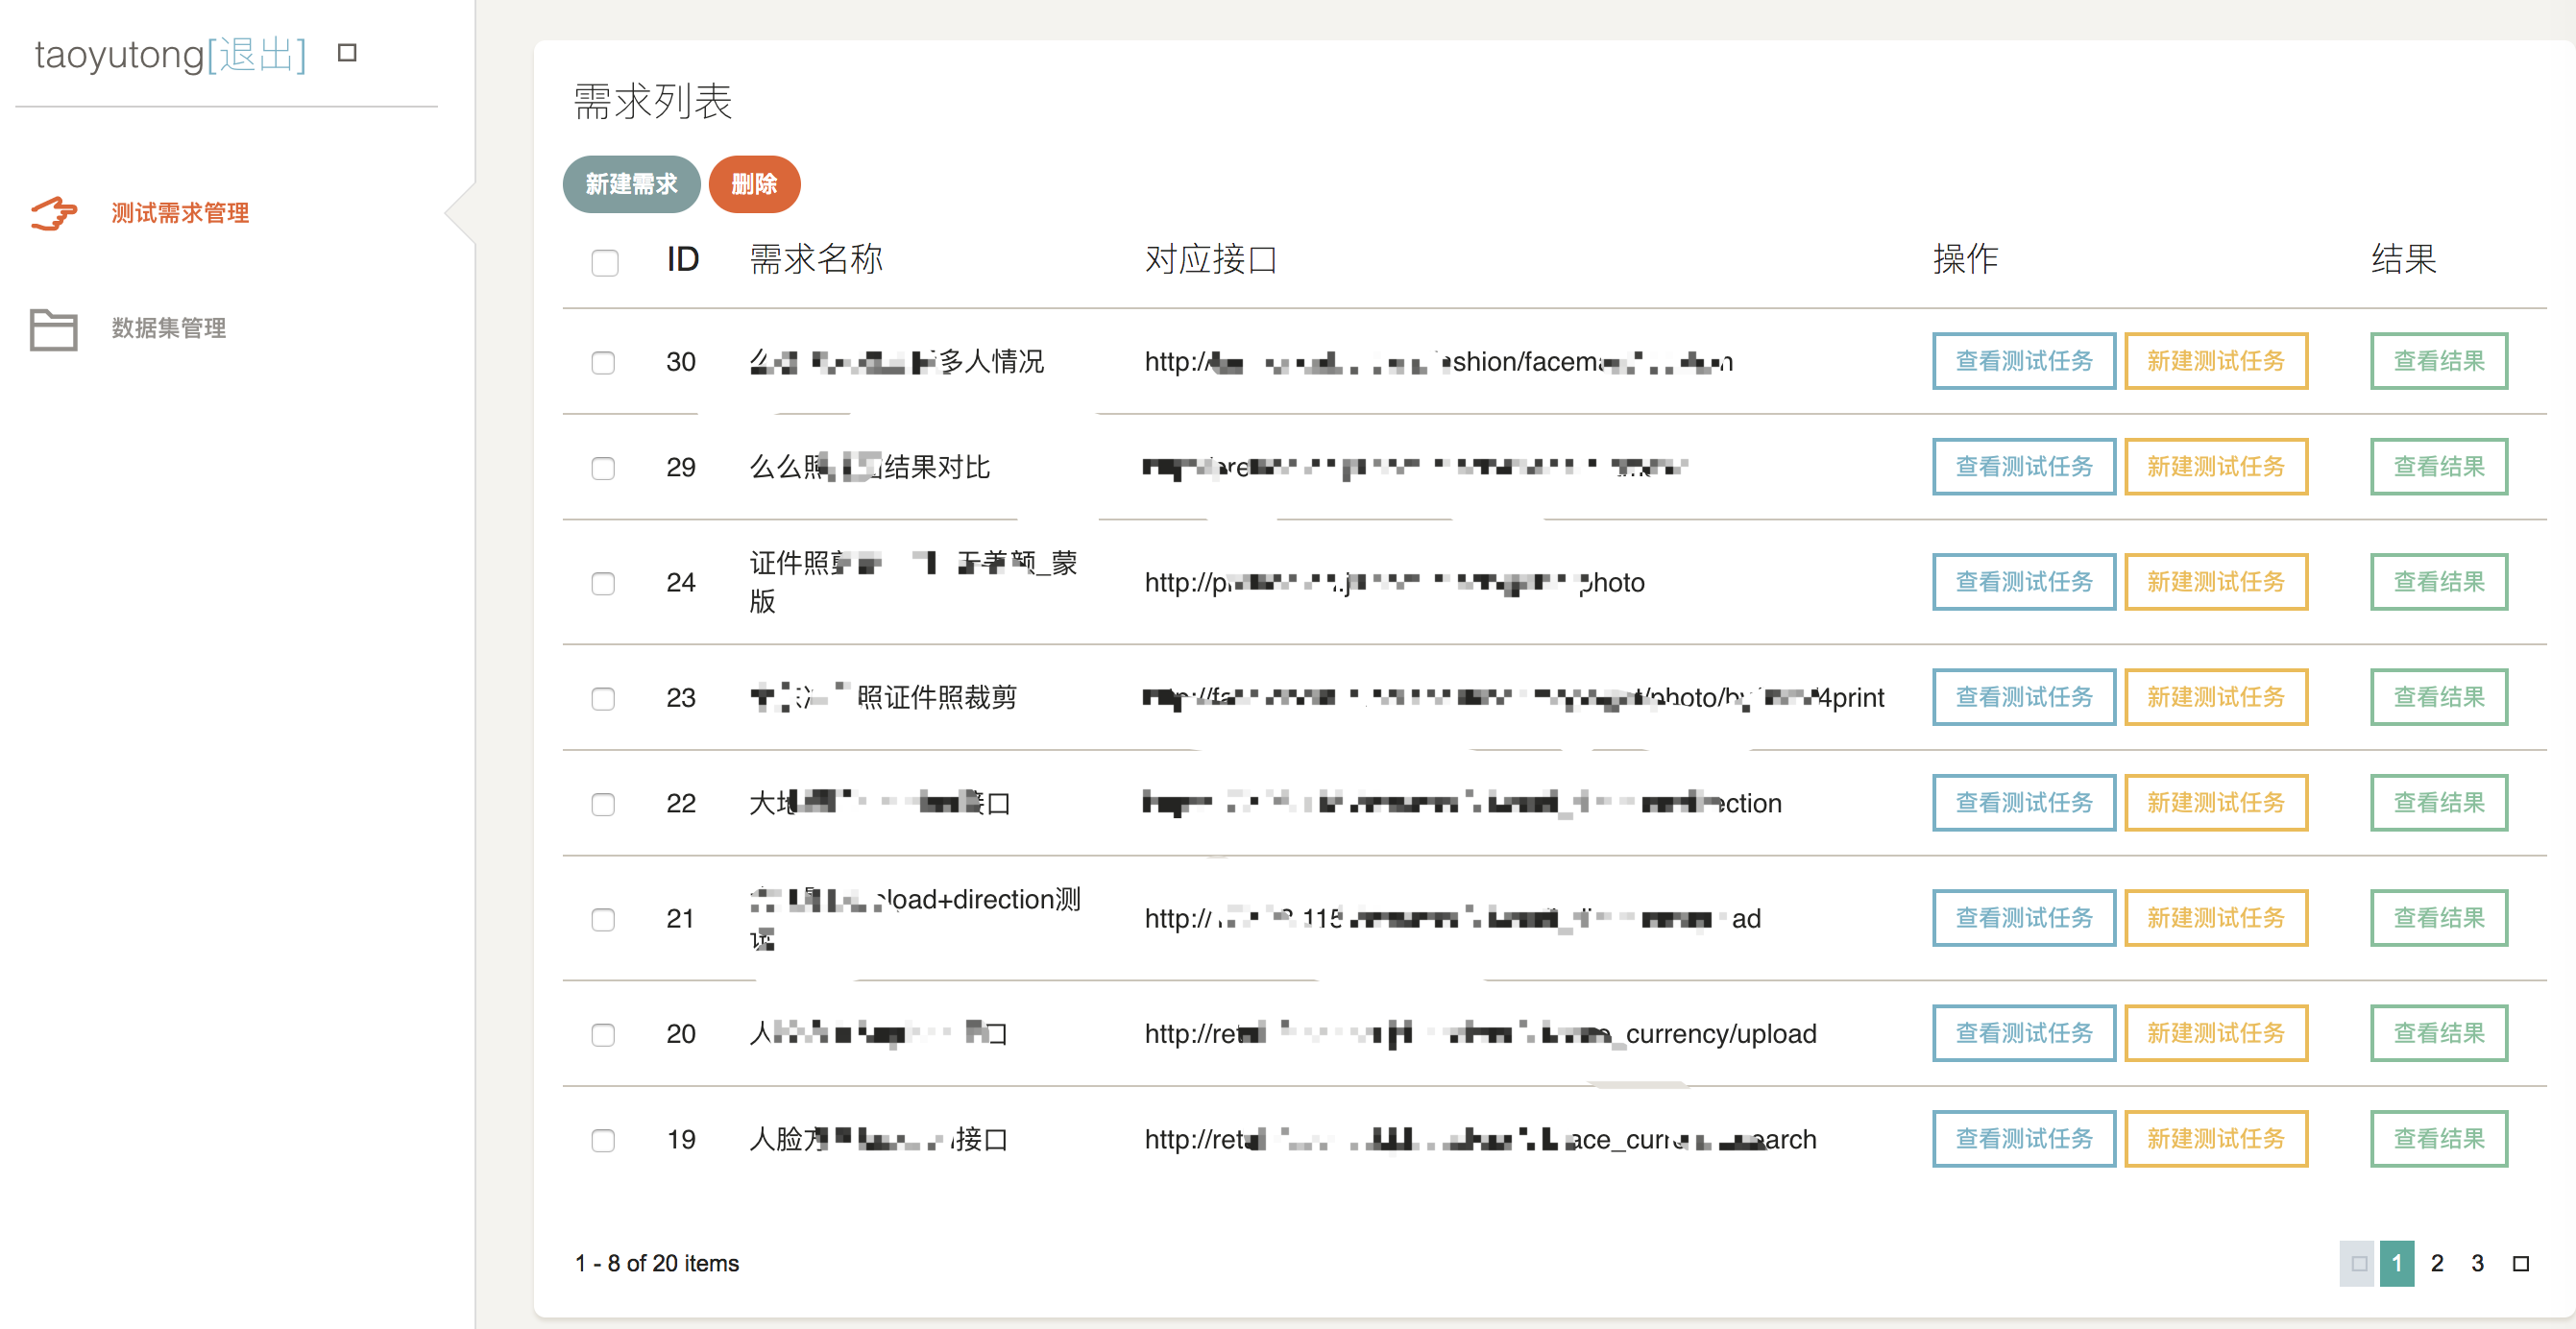Click 新建测试任务 for row ID 22
Image resolution: width=2576 pixels, height=1329 pixels.
(2216, 803)
